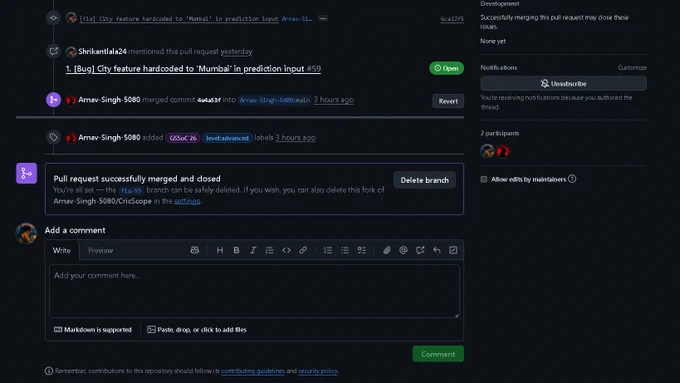Click 'Paste, drop, or click to add files'
This screenshot has height=383, width=680.
[x=197, y=330]
